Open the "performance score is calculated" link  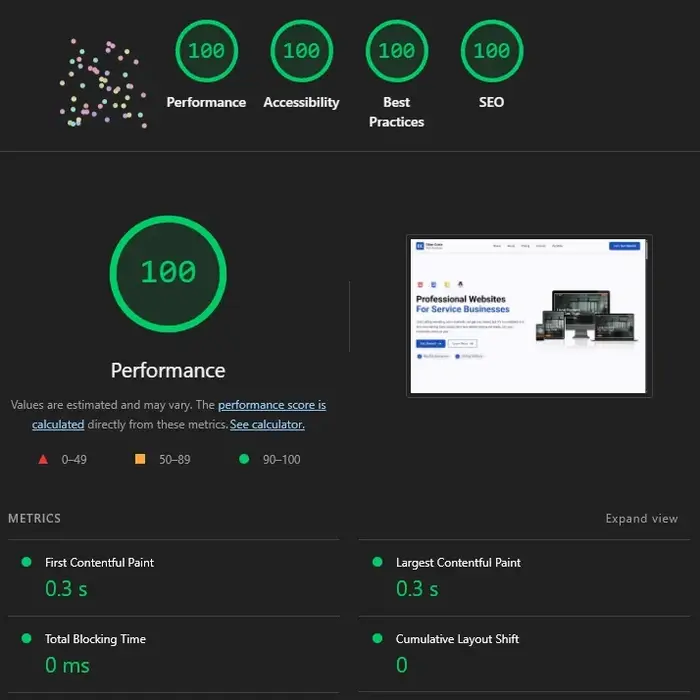pyautogui.click(x=271, y=405)
